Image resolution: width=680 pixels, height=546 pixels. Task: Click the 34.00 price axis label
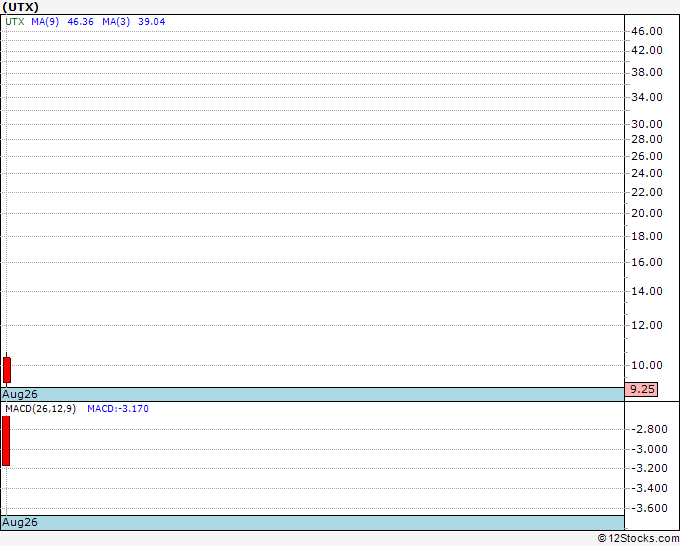pos(647,97)
